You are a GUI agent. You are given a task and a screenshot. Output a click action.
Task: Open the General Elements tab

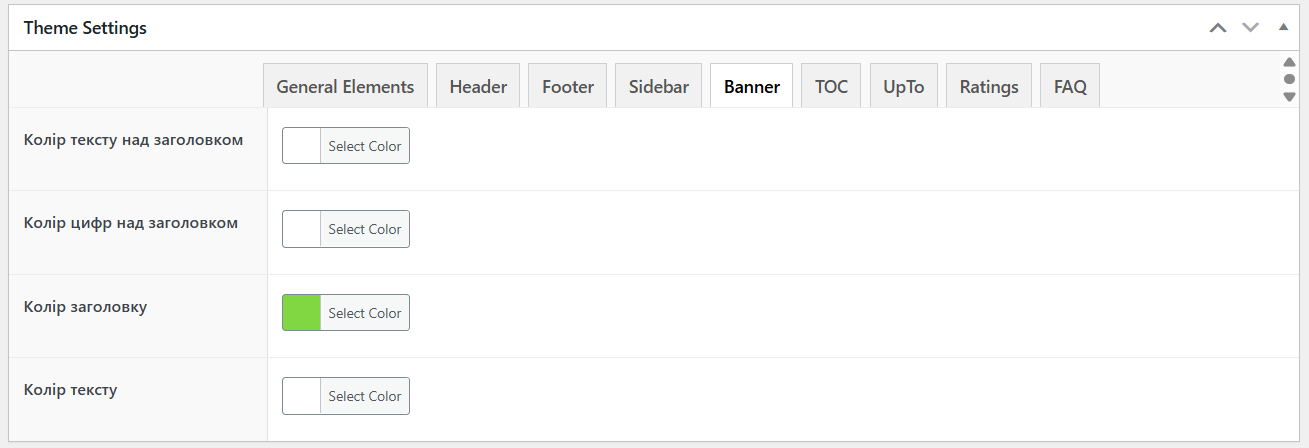[x=345, y=87]
